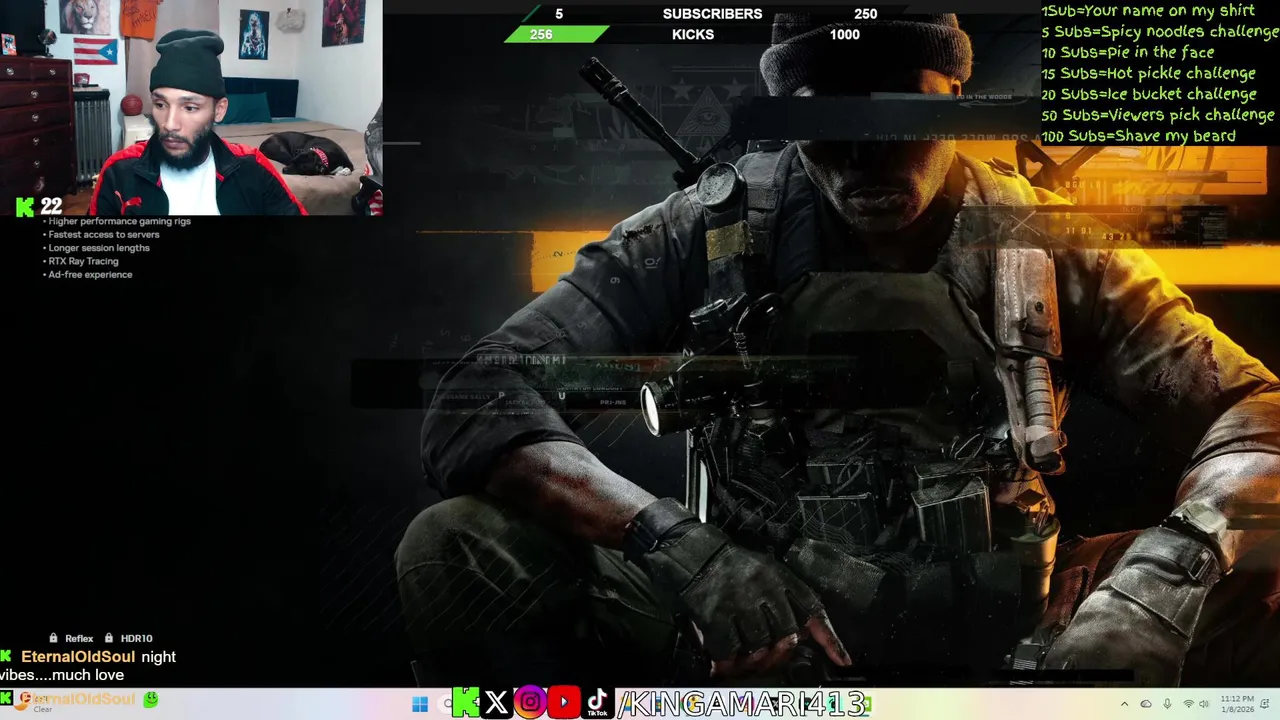Click the subscriber goal value 250
Viewport: 1280px width, 720px height.
point(866,14)
